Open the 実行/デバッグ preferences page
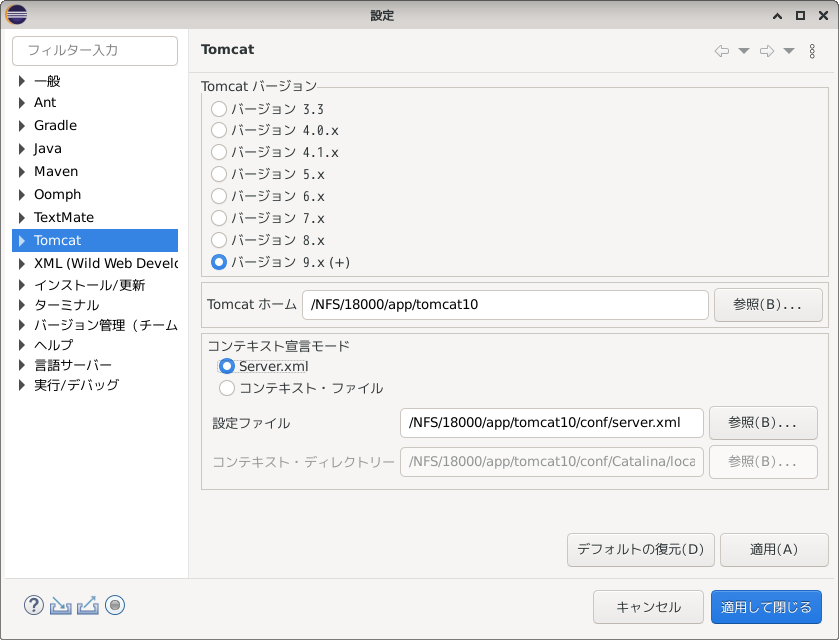The width and height of the screenshot is (839, 640). pyautogui.click(x=77, y=385)
